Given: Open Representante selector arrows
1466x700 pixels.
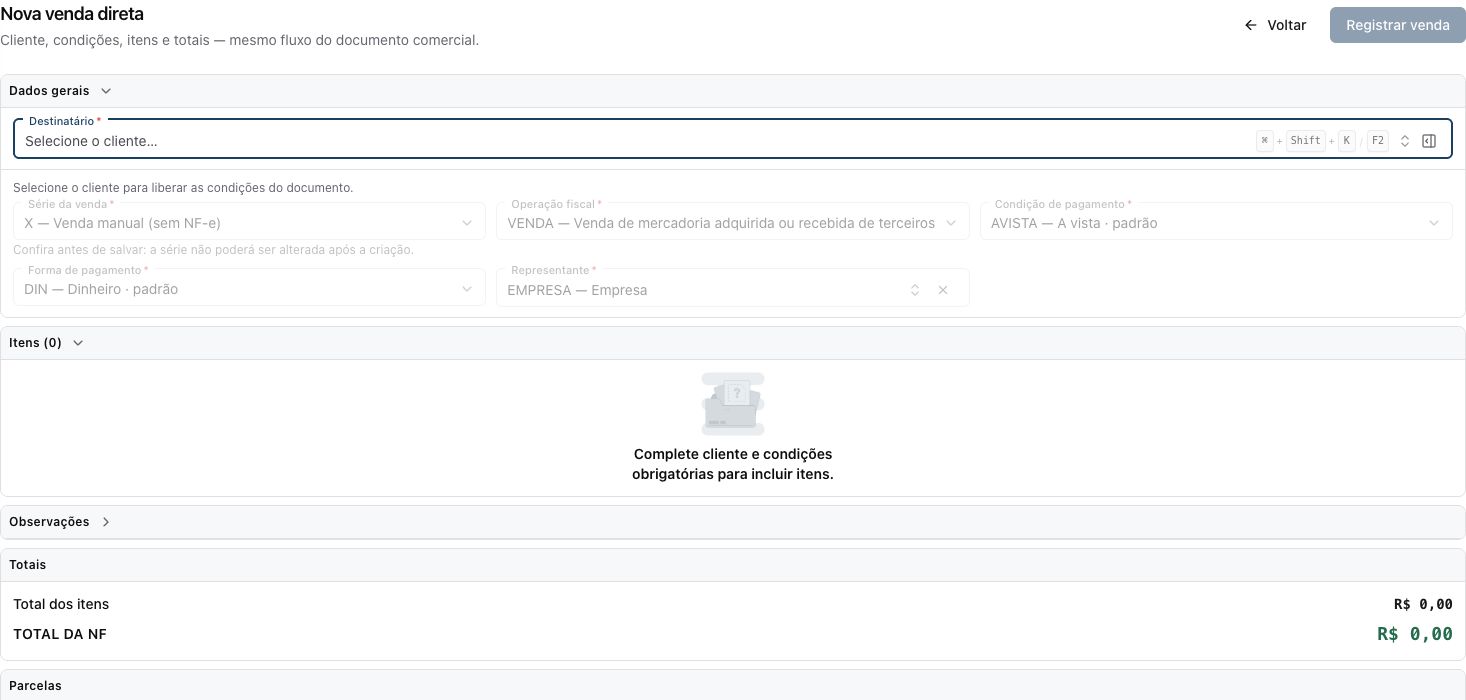Looking at the screenshot, I should point(915,290).
